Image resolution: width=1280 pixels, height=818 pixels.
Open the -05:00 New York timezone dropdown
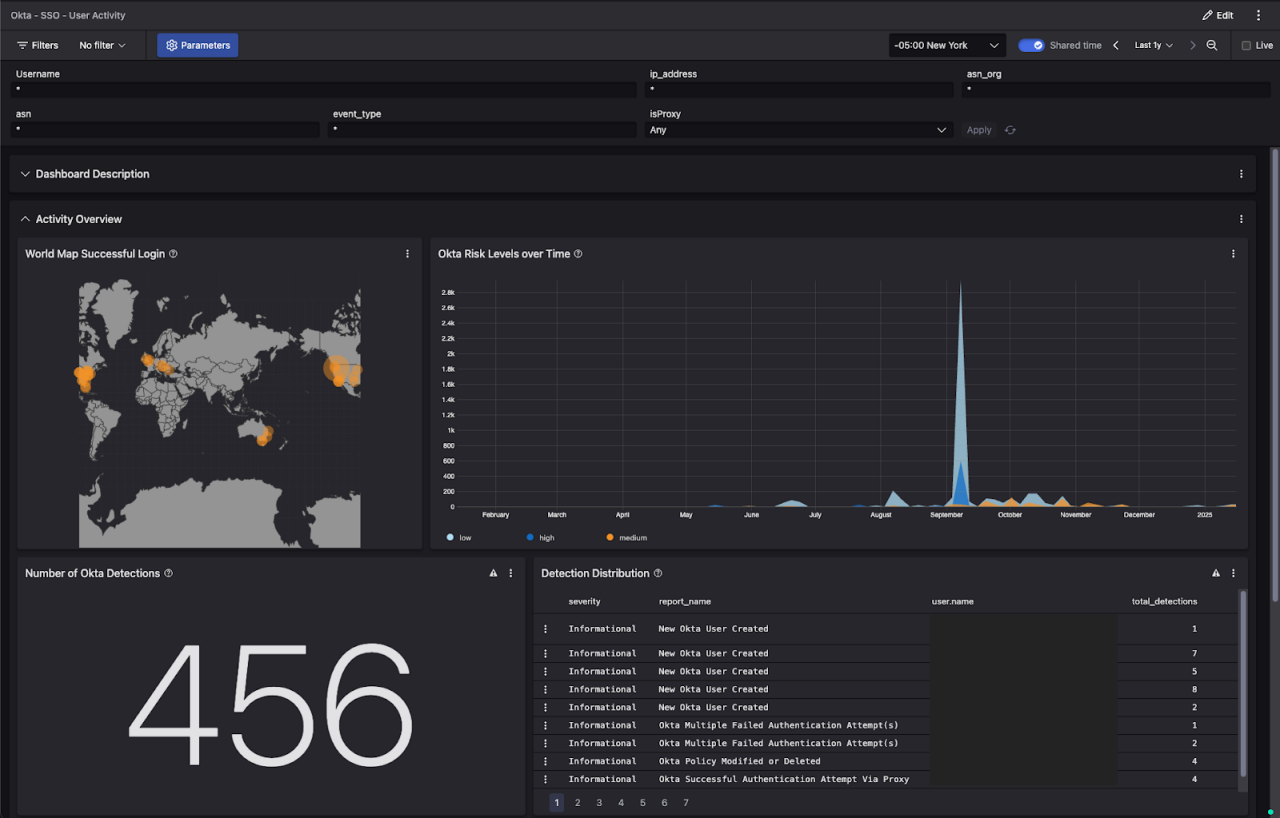pos(947,45)
